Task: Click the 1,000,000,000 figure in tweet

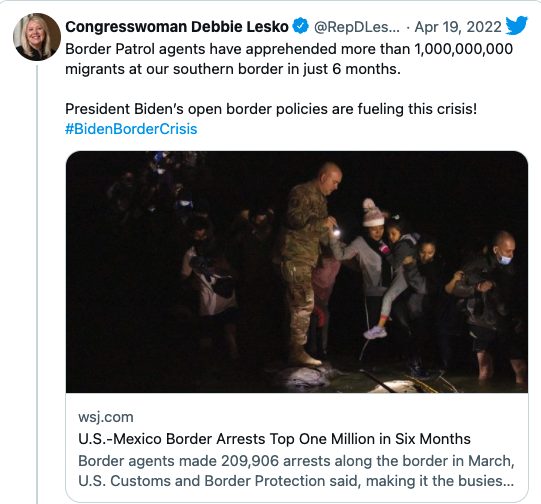Action: pos(463,49)
